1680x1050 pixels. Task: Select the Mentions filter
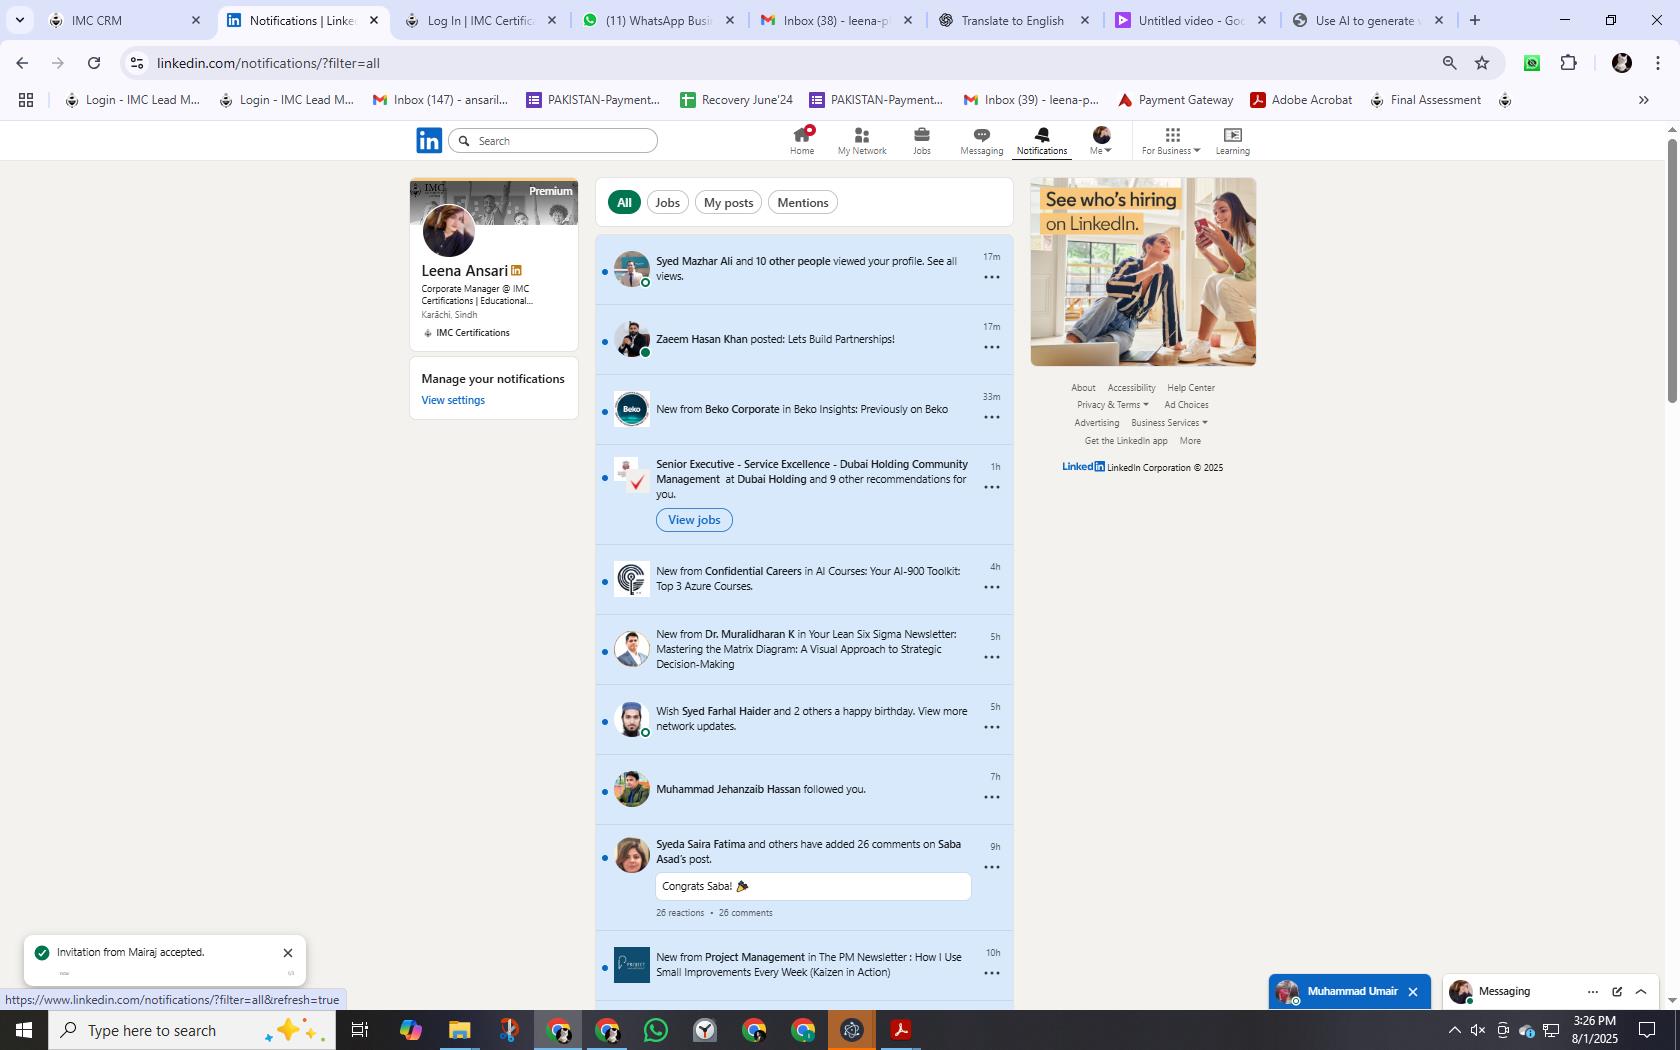803,203
